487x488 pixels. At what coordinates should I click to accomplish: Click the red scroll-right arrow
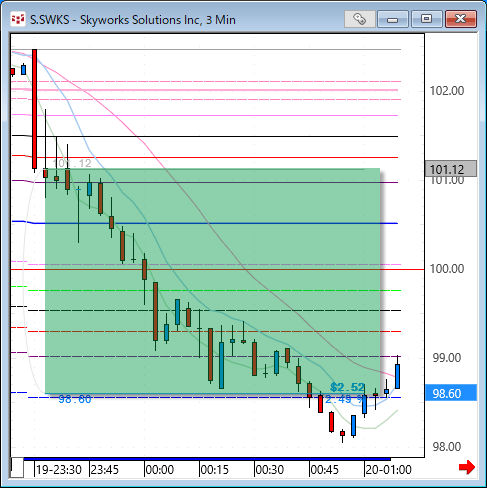click(467, 467)
